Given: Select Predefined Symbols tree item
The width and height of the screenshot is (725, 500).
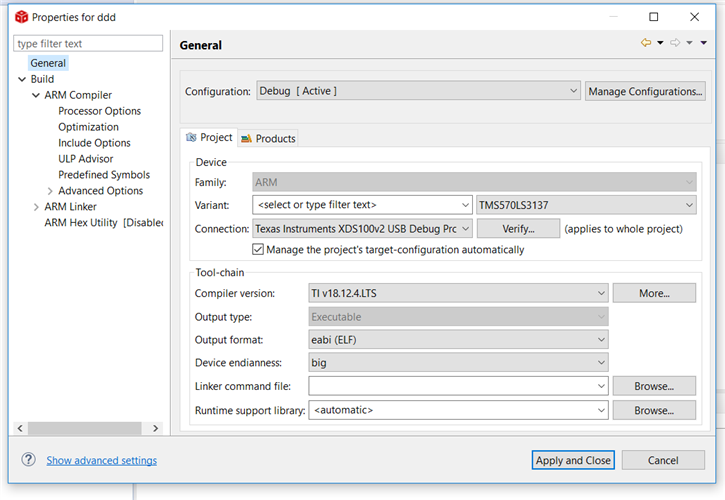Looking at the screenshot, I should pyautogui.click(x=104, y=175).
